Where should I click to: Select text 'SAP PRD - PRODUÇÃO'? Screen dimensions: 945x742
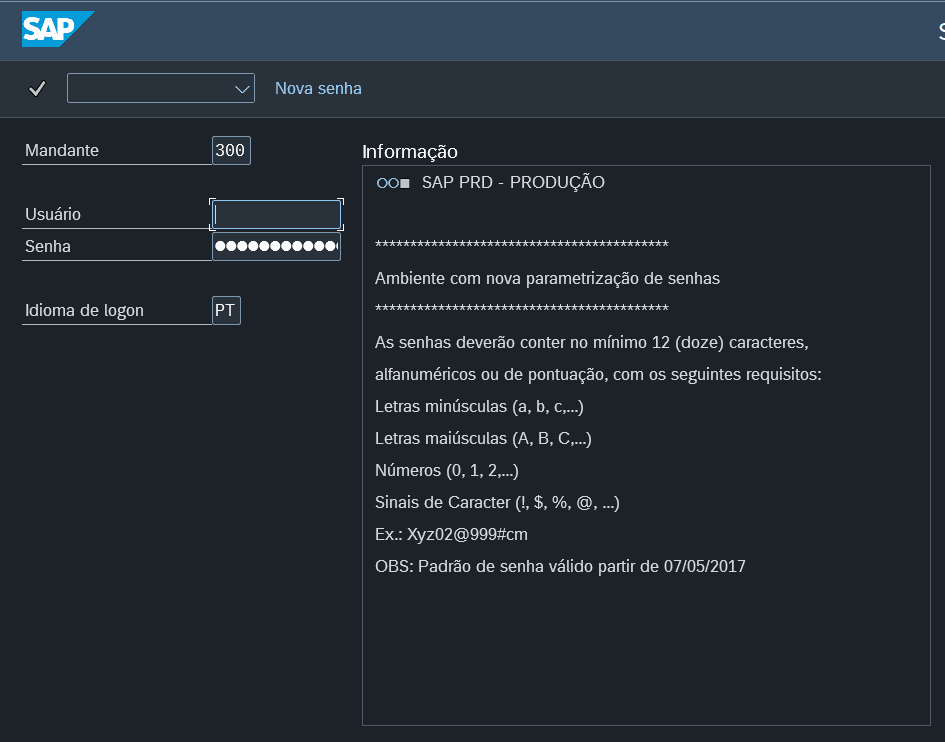coord(513,183)
